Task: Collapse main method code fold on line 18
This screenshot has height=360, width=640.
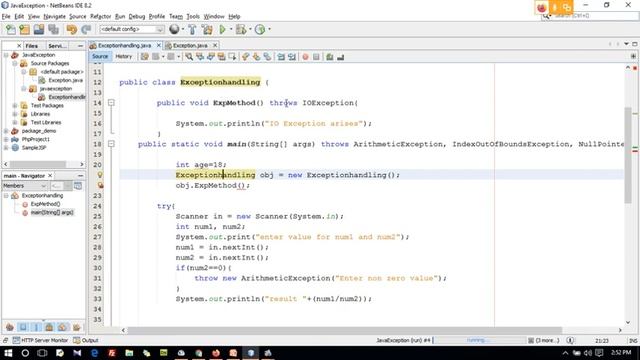Action: click(111, 144)
